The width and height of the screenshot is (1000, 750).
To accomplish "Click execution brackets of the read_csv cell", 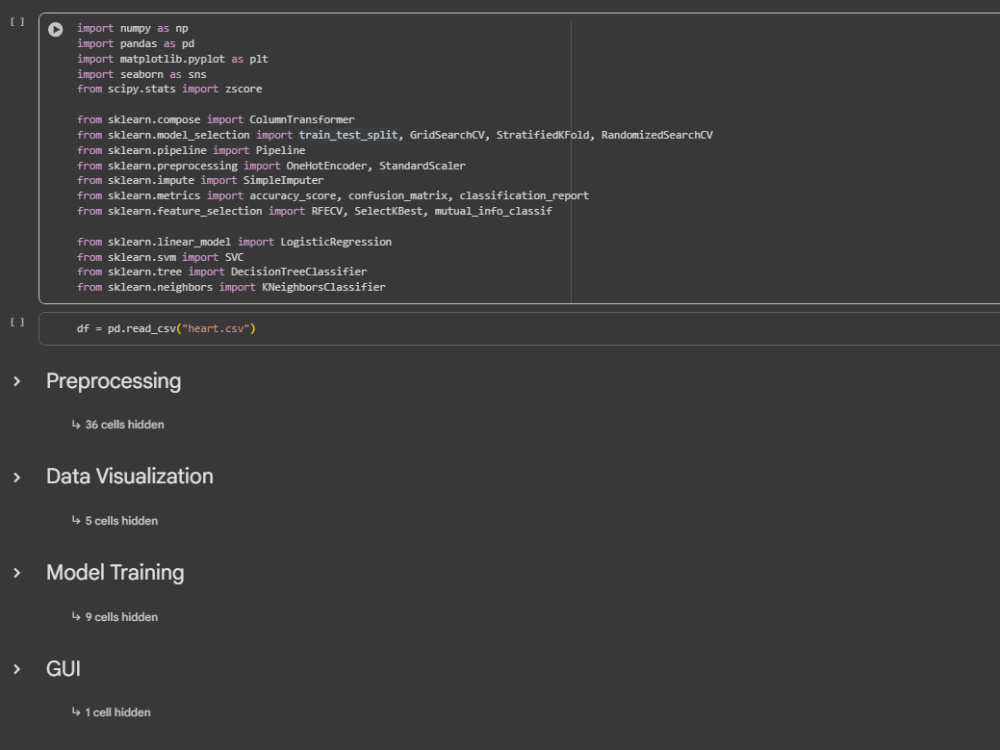I will point(17,322).
